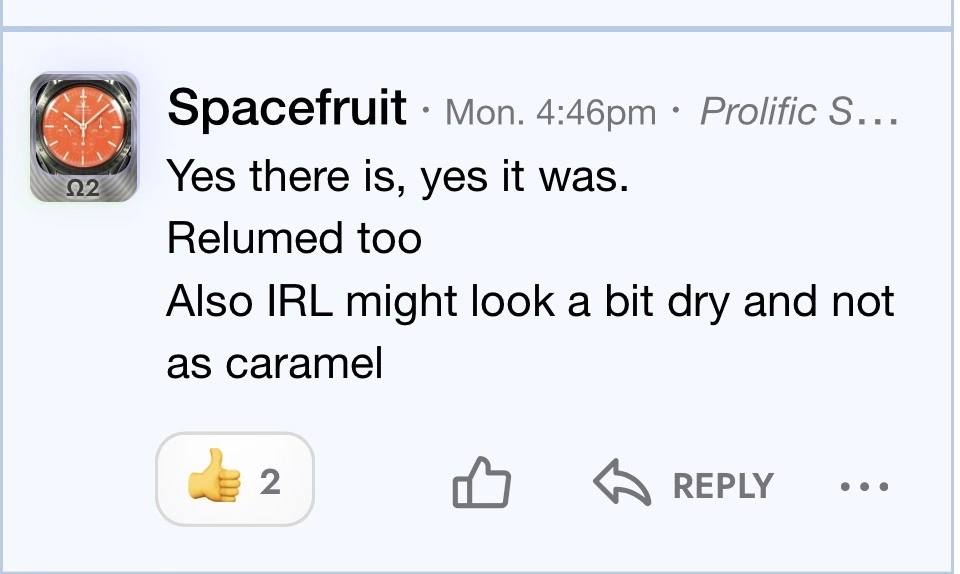Toggle the thumbs-up reaction pill with 2
Image resolution: width=960 pixels, height=574 pixels.
click(235, 479)
